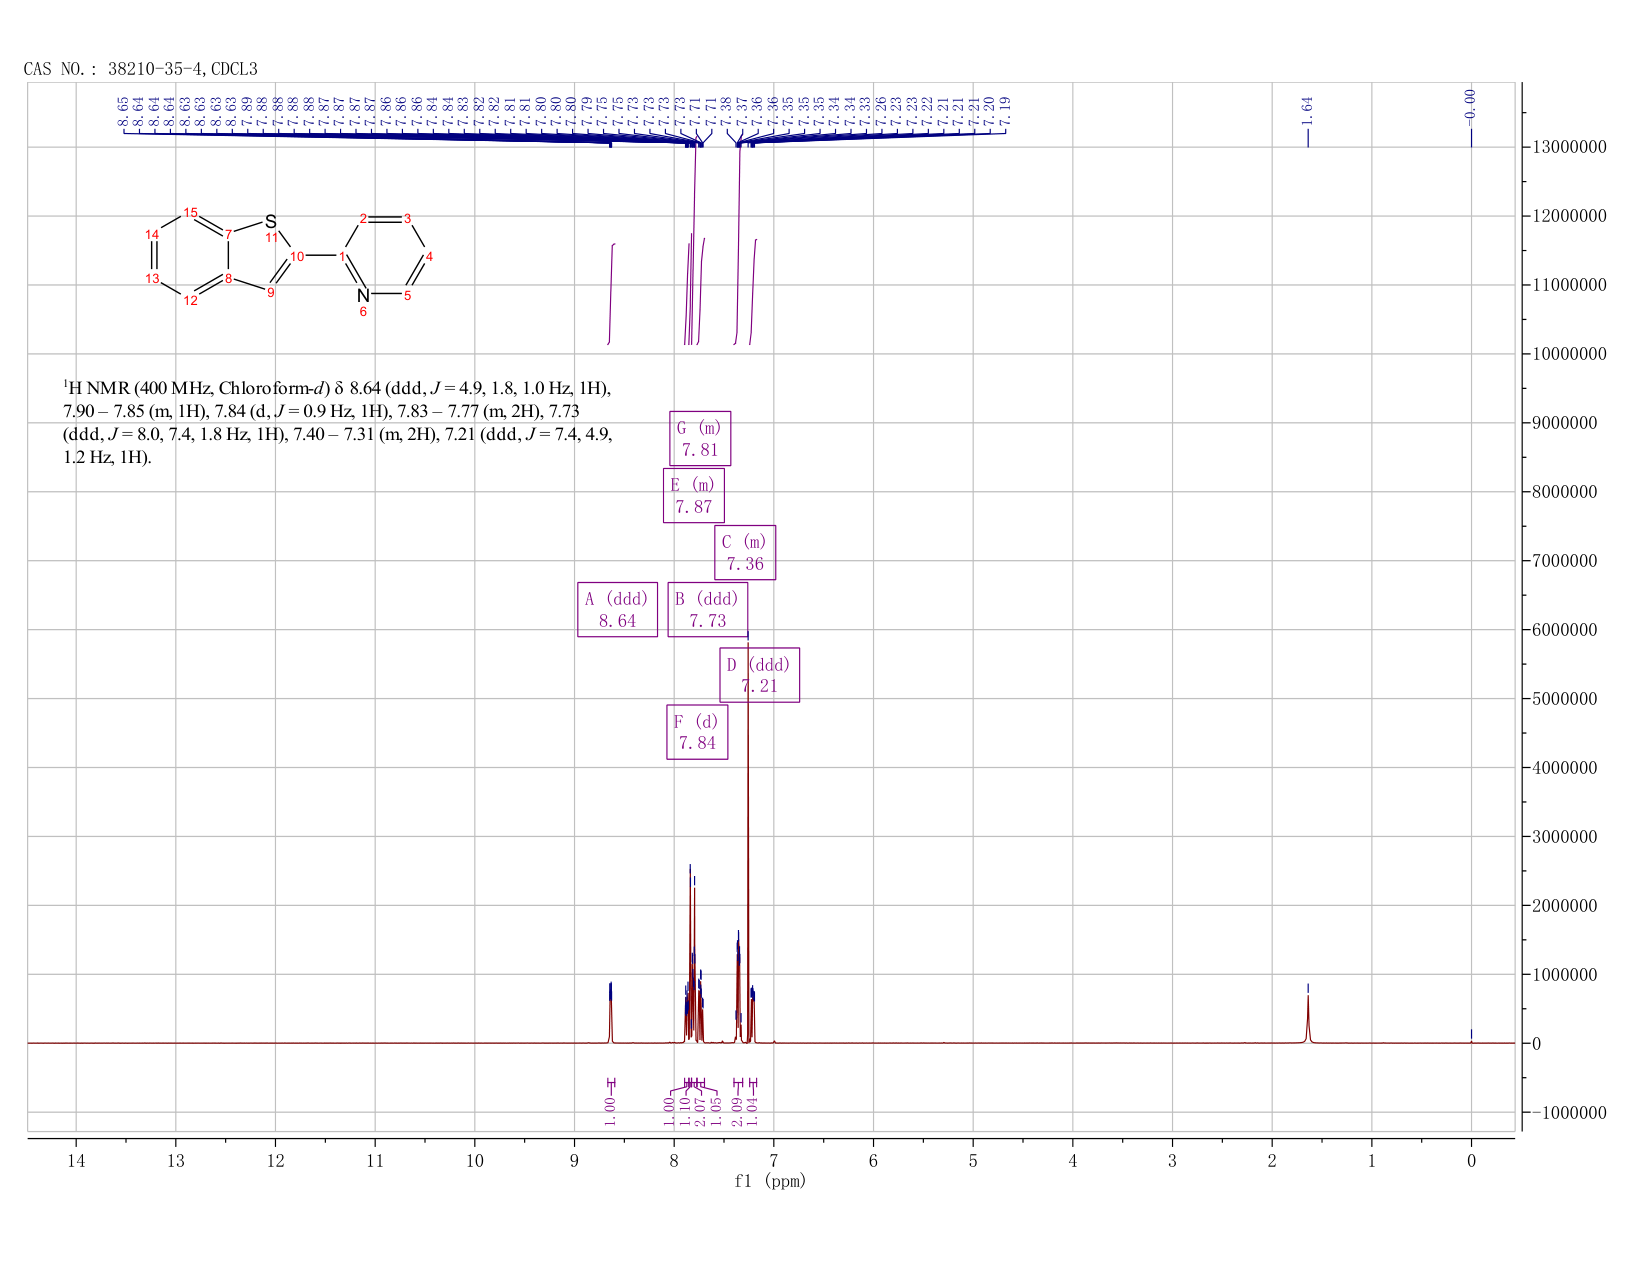Viewport: 1650px width, 1275px height.
Task: Select the D (ddd) 7.21 multiplet label
Action: (759, 675)
